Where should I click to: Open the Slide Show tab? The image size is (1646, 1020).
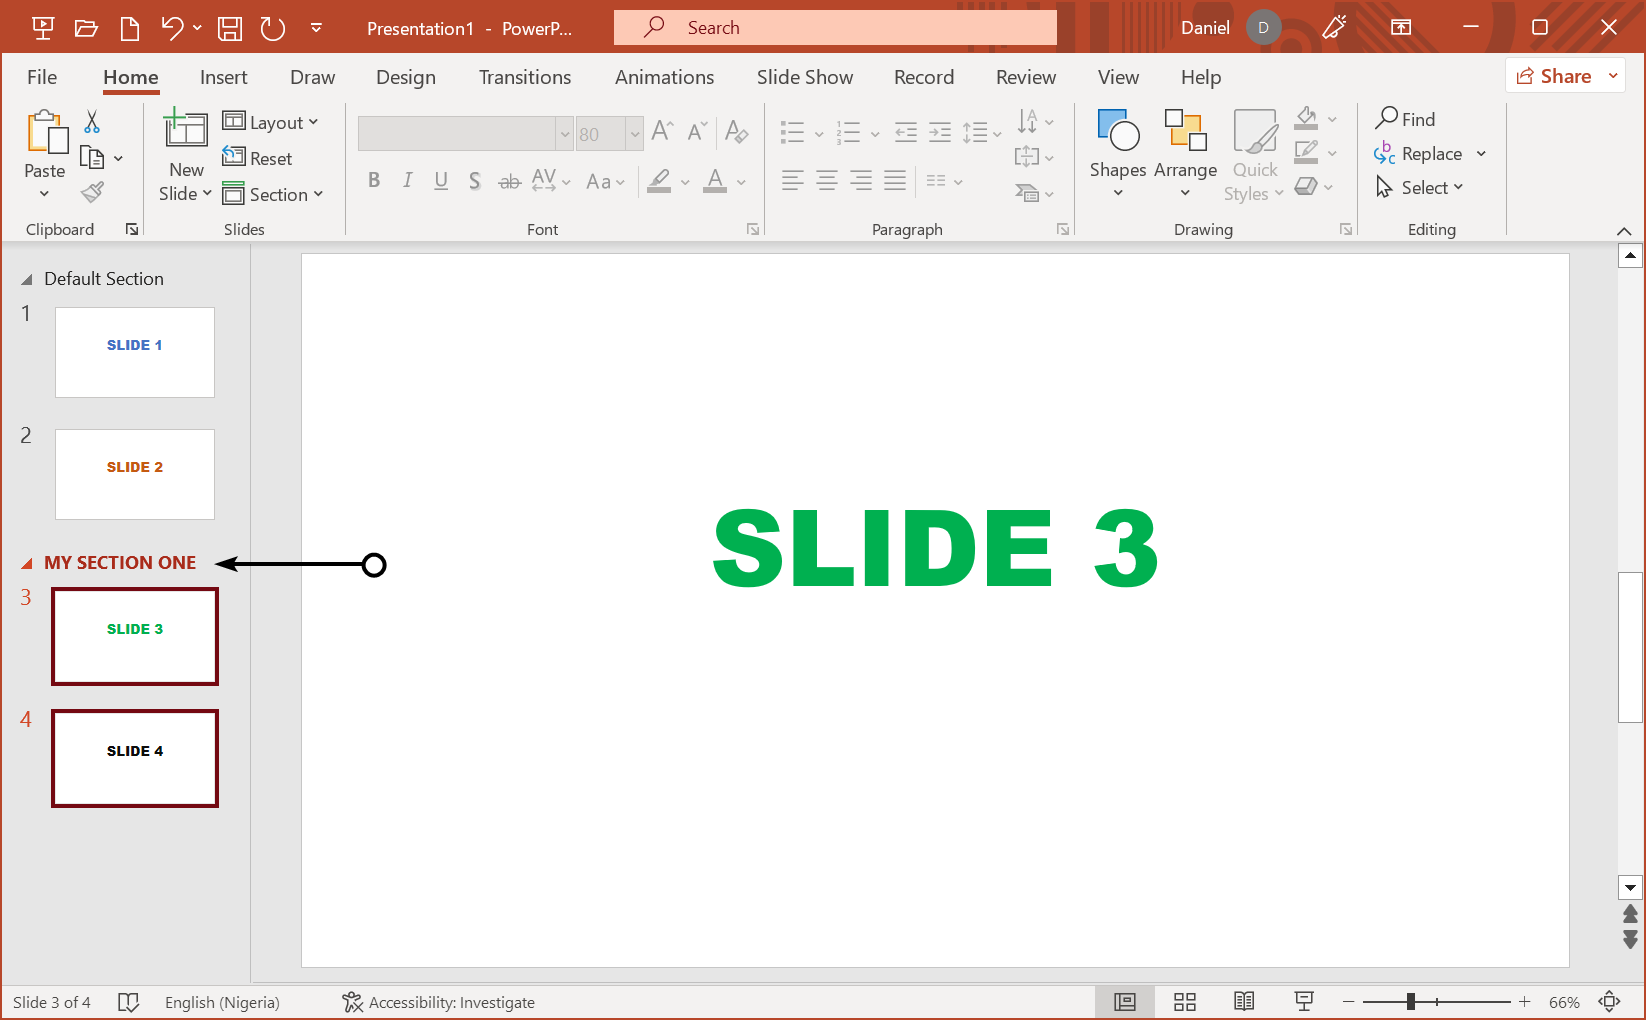pyautogui.click(x=804, y=77)
